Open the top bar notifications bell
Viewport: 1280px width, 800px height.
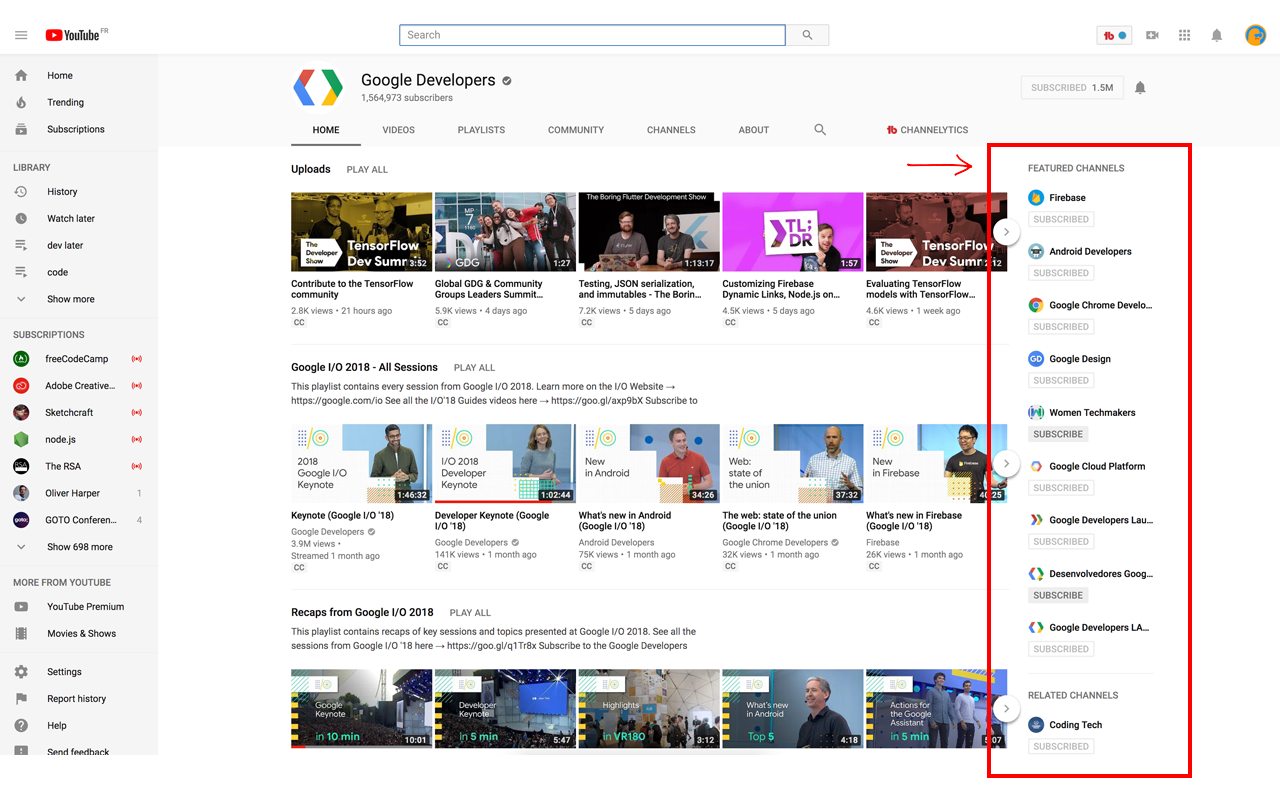click(x=1216, y=35)
